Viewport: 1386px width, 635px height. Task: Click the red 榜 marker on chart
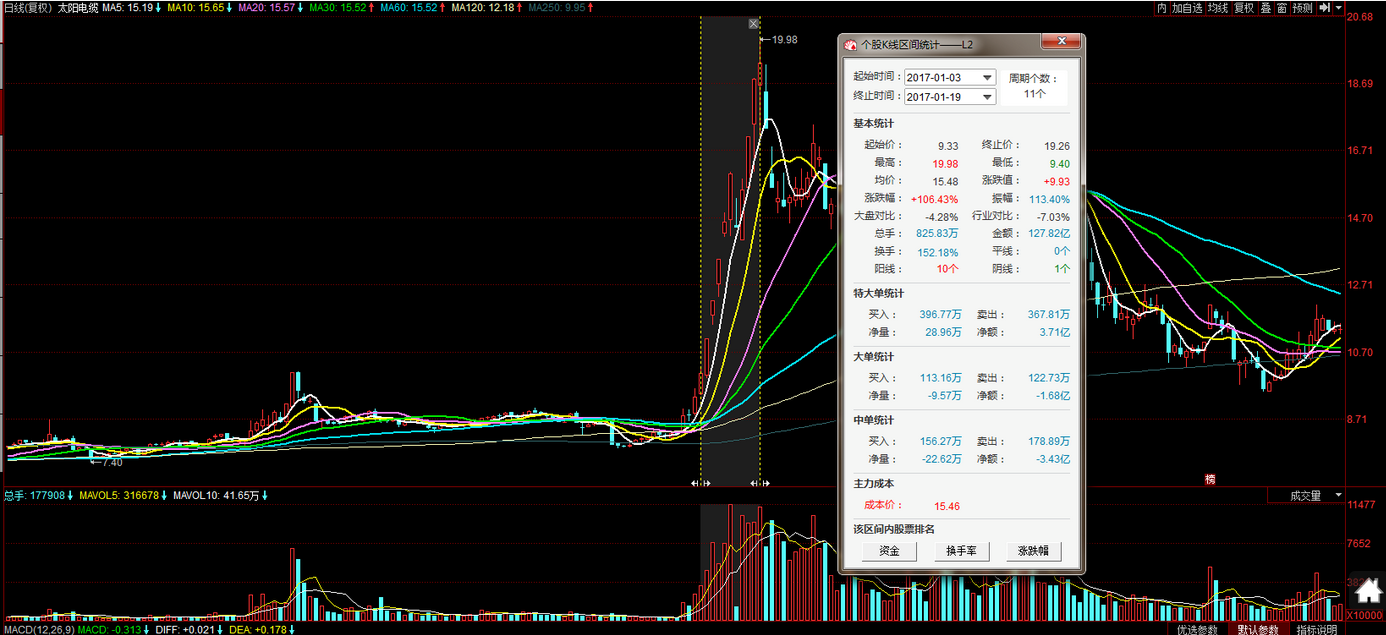1210,480
